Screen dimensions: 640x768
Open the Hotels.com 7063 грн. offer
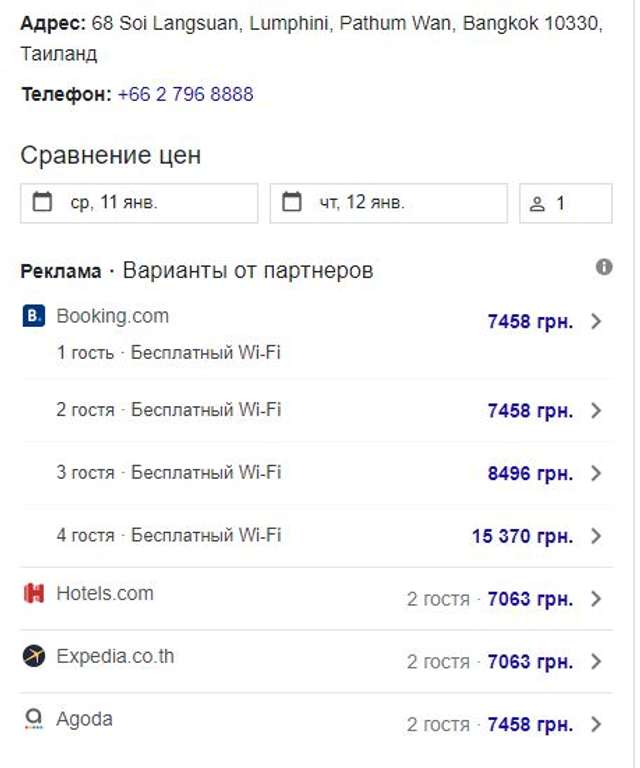point(529,599)
